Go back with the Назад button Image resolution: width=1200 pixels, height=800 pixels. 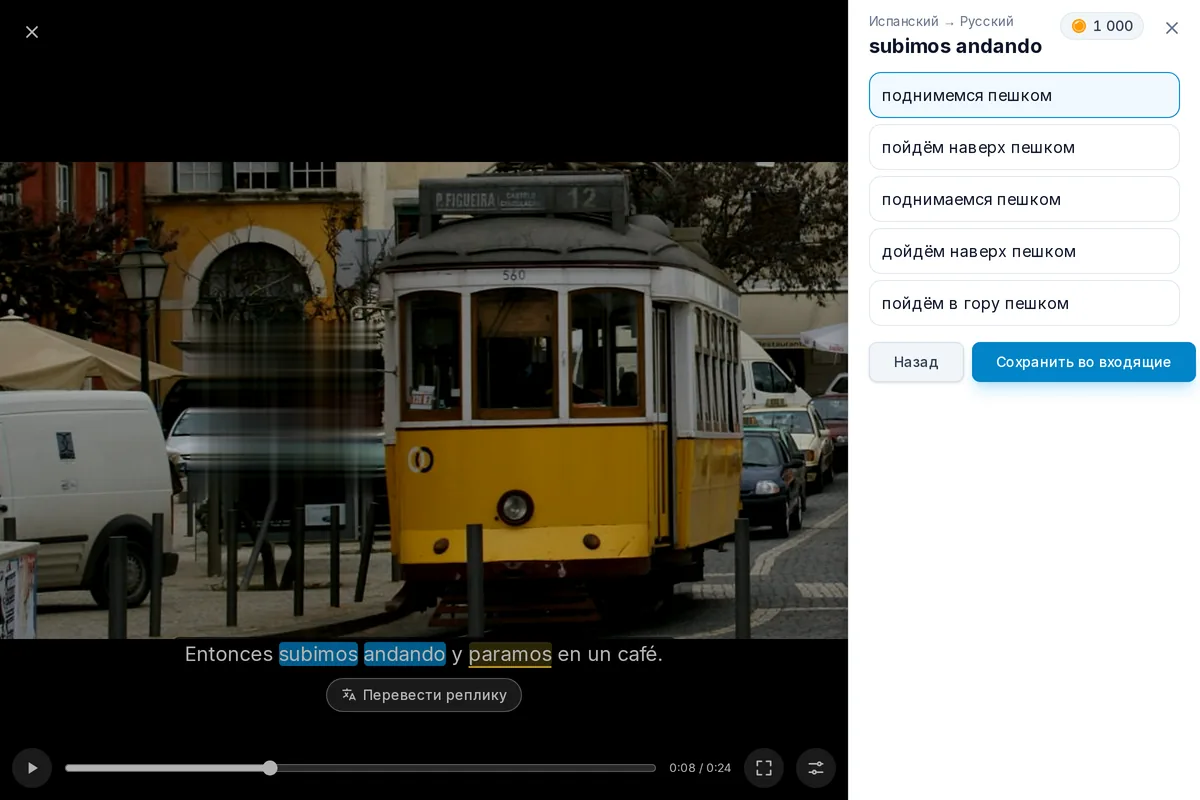(x=916, y=362)
